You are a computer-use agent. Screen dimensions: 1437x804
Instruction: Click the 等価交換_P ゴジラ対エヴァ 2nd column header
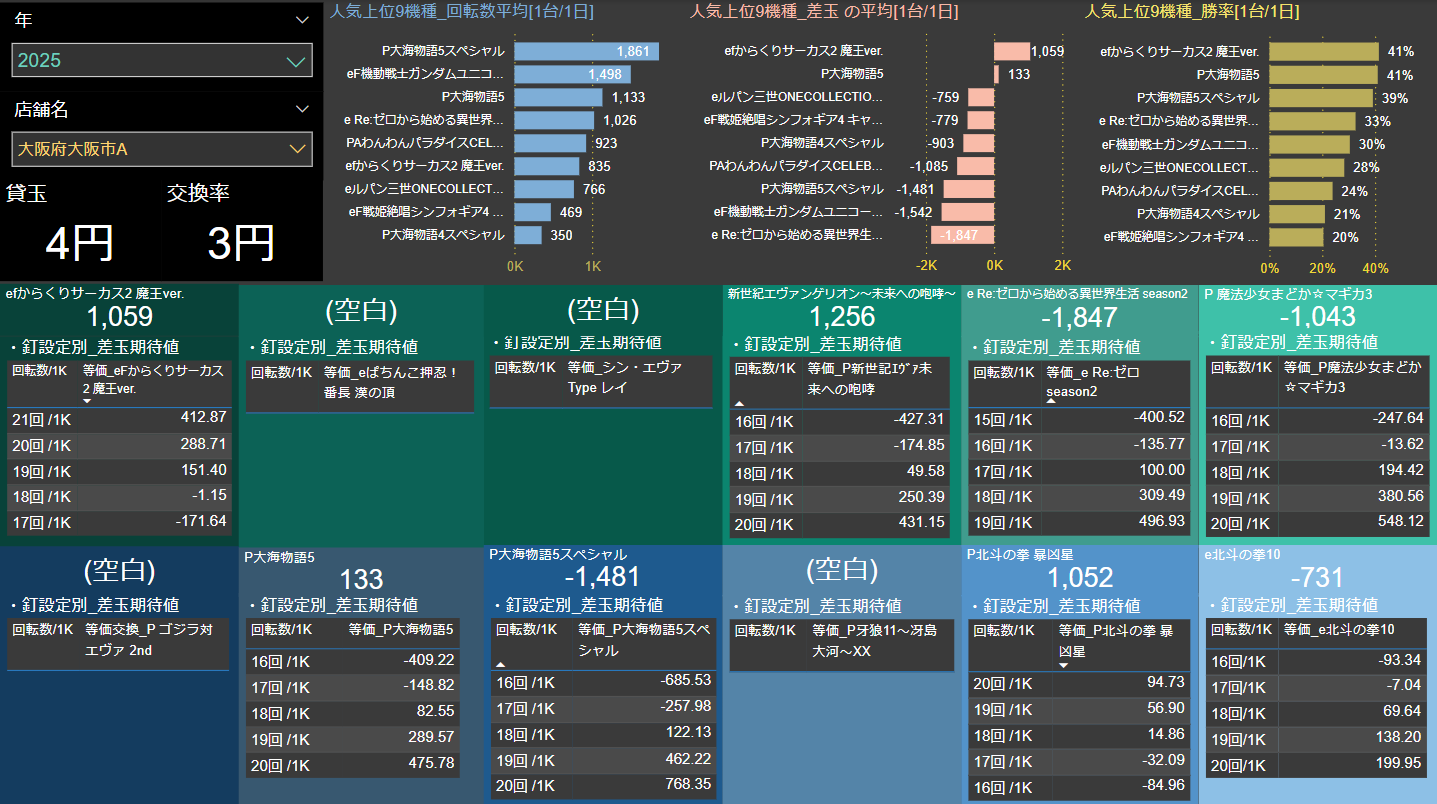click(x=150, y=640)
